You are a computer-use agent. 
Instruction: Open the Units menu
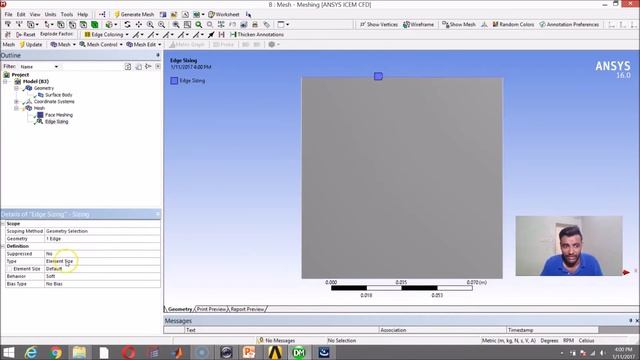(50, 14)
